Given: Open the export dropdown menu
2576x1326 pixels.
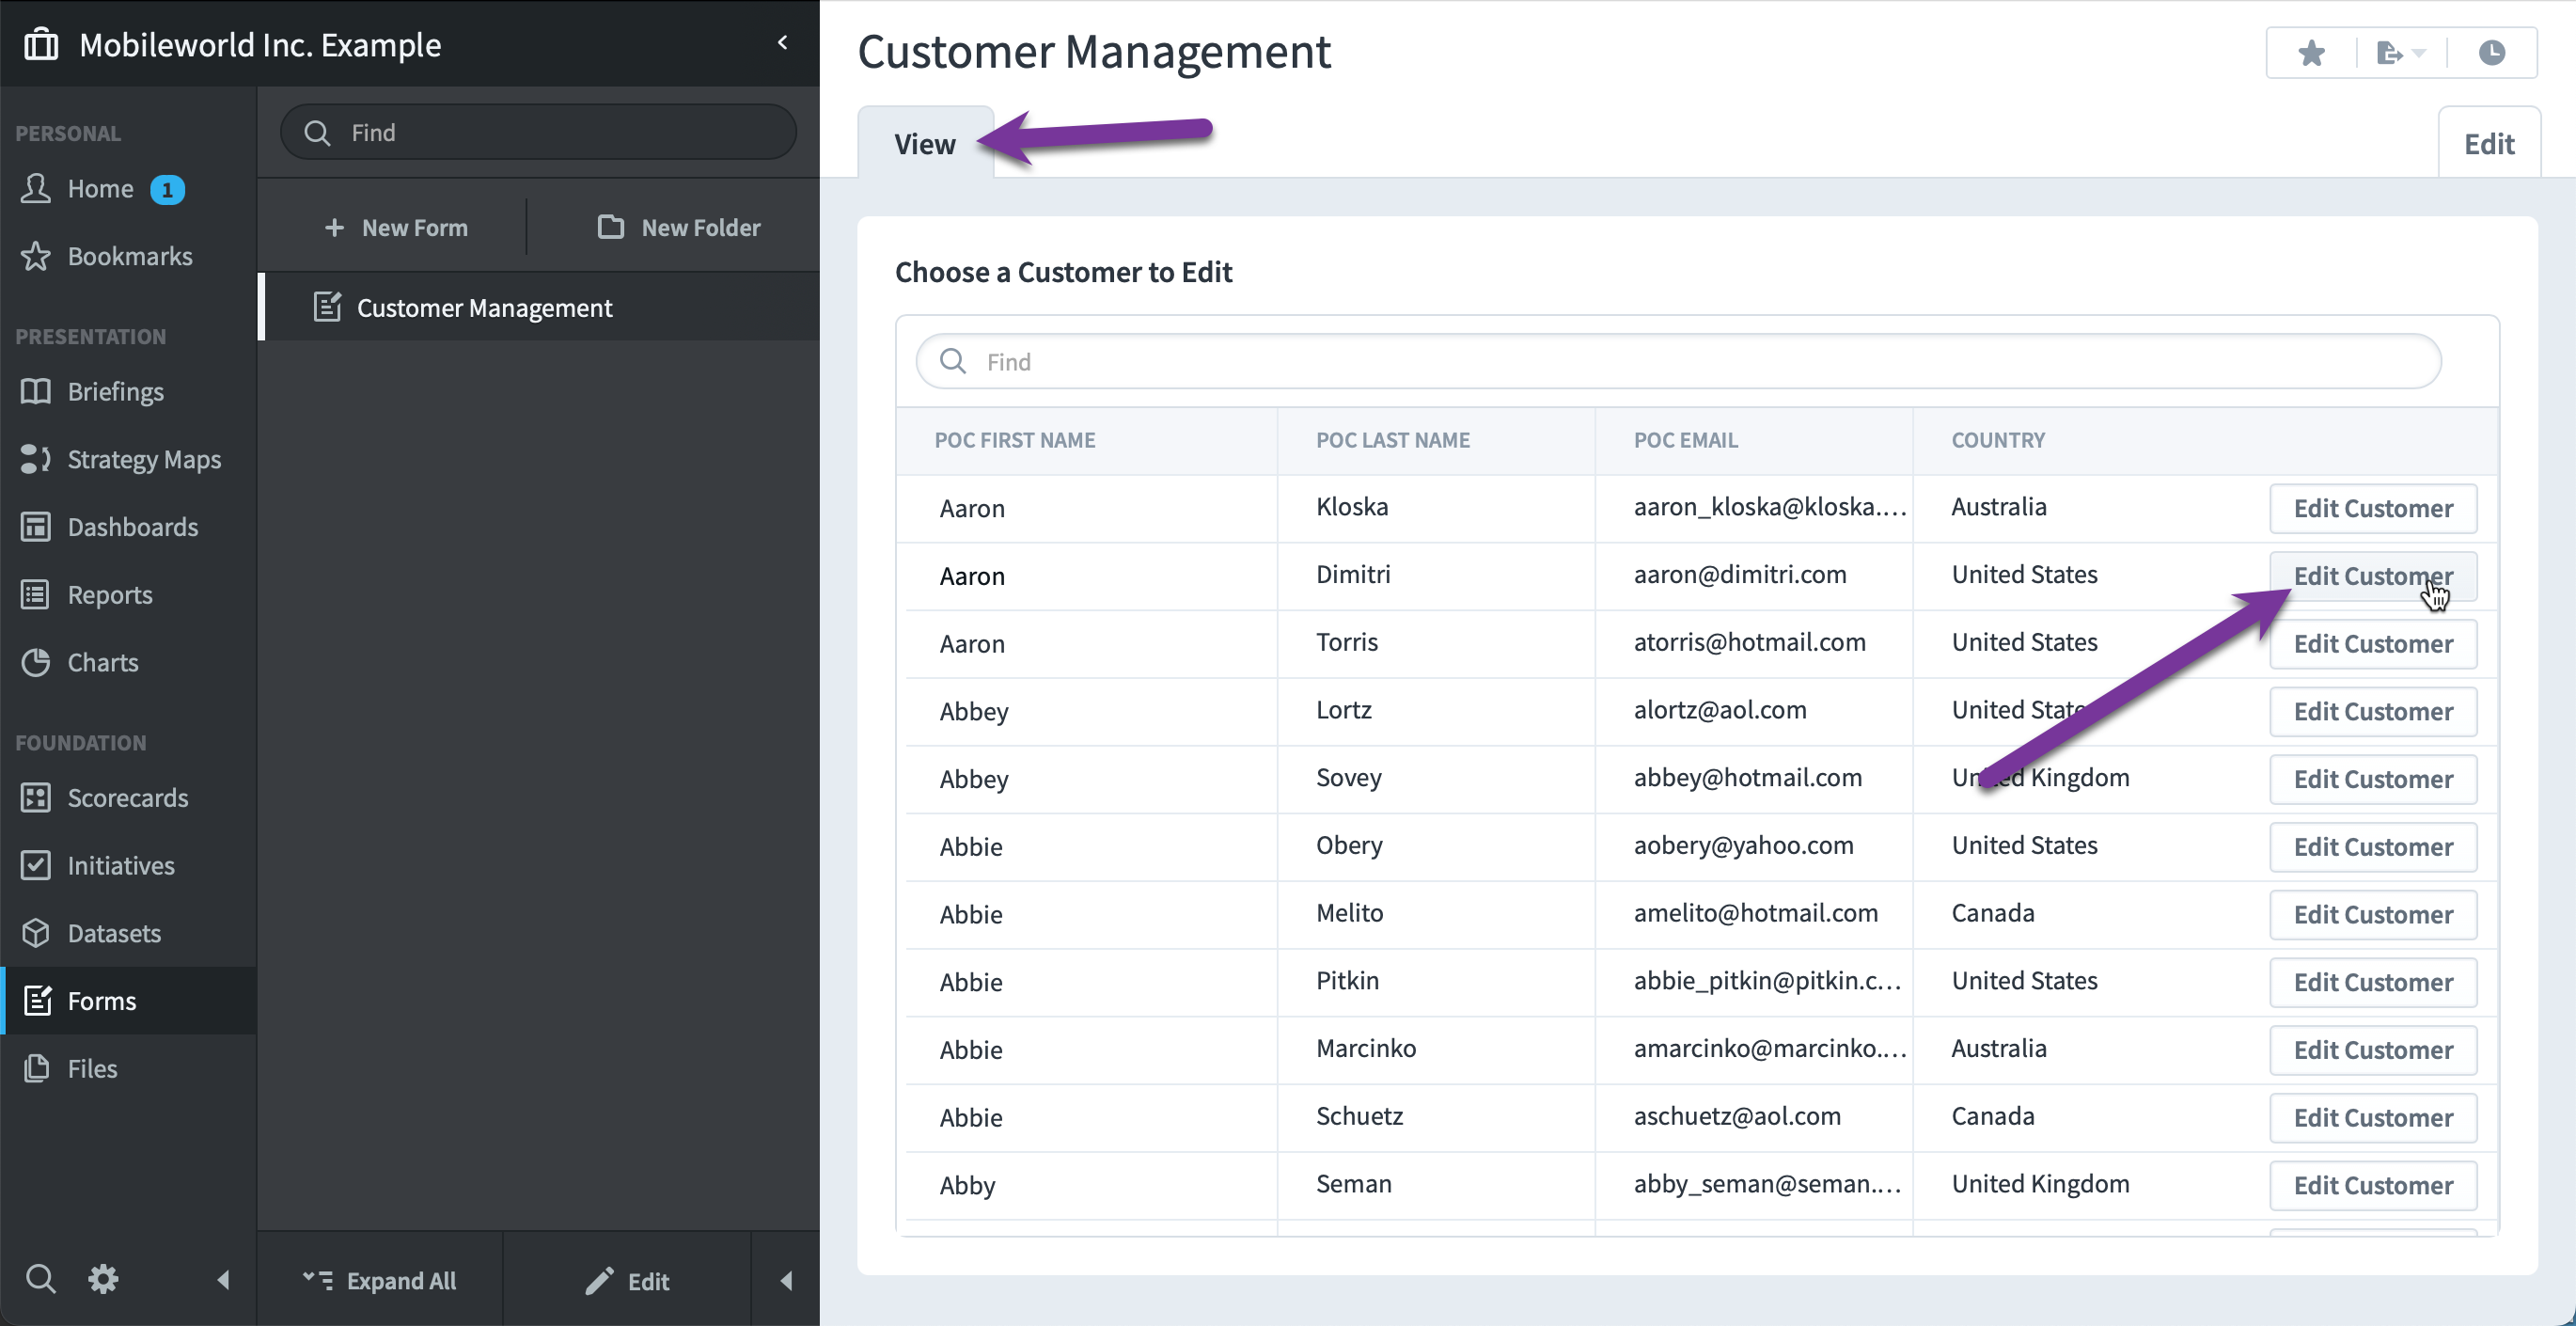Looking at the screenshot, I should click(2400, 52).
